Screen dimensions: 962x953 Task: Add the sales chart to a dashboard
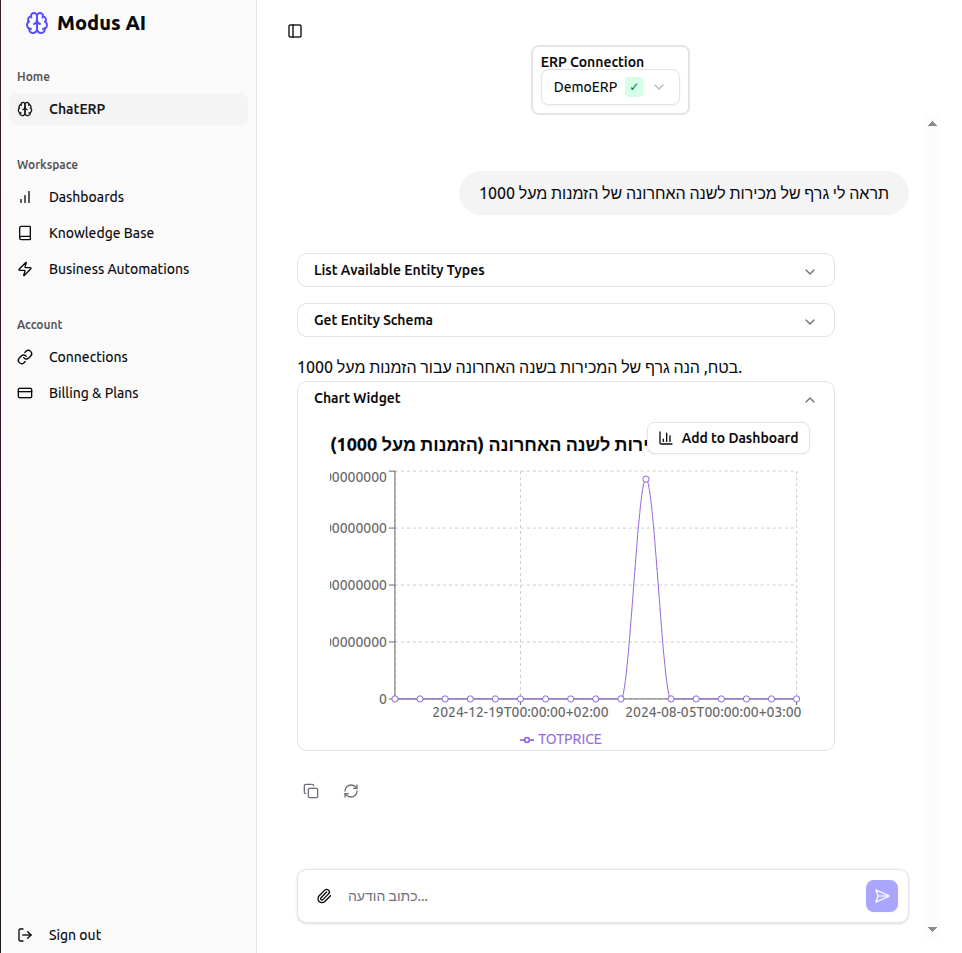tap(728, 438)
